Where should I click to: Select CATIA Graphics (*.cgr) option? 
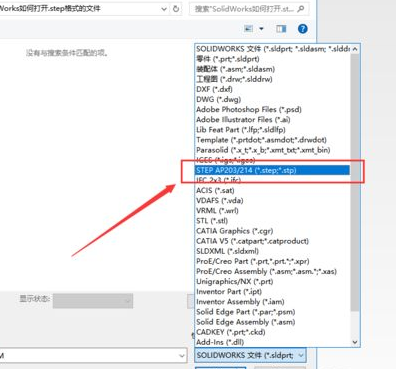click(x=272, y=231)
